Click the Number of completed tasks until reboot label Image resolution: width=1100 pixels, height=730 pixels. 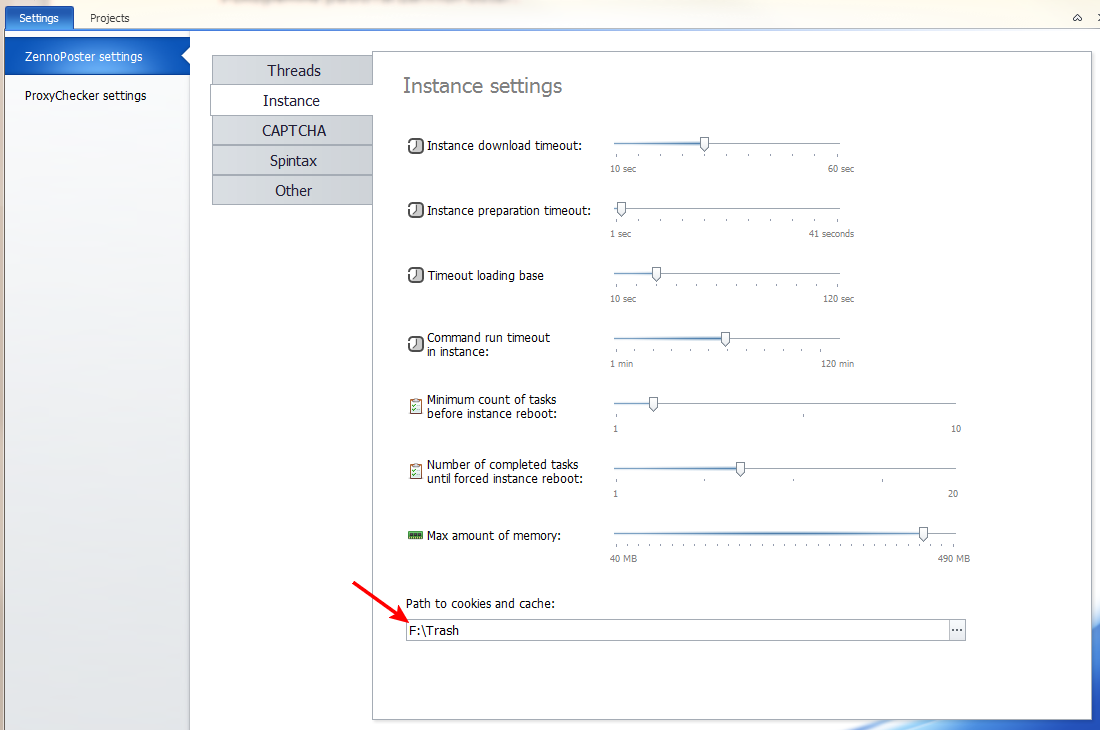coord(505,471)
